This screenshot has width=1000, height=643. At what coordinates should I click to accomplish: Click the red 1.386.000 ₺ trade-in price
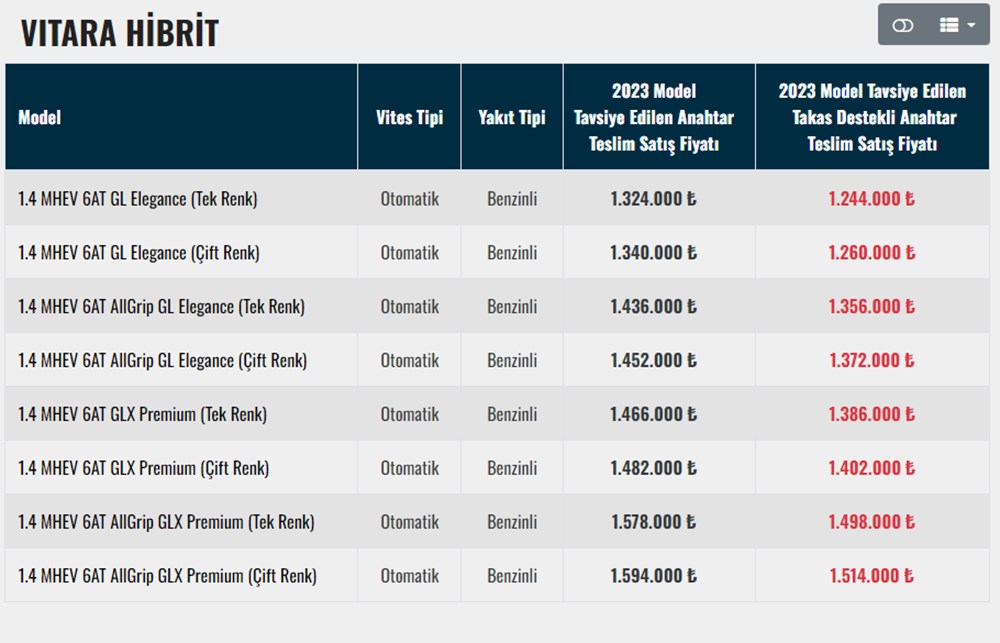[x=872, y=415]
